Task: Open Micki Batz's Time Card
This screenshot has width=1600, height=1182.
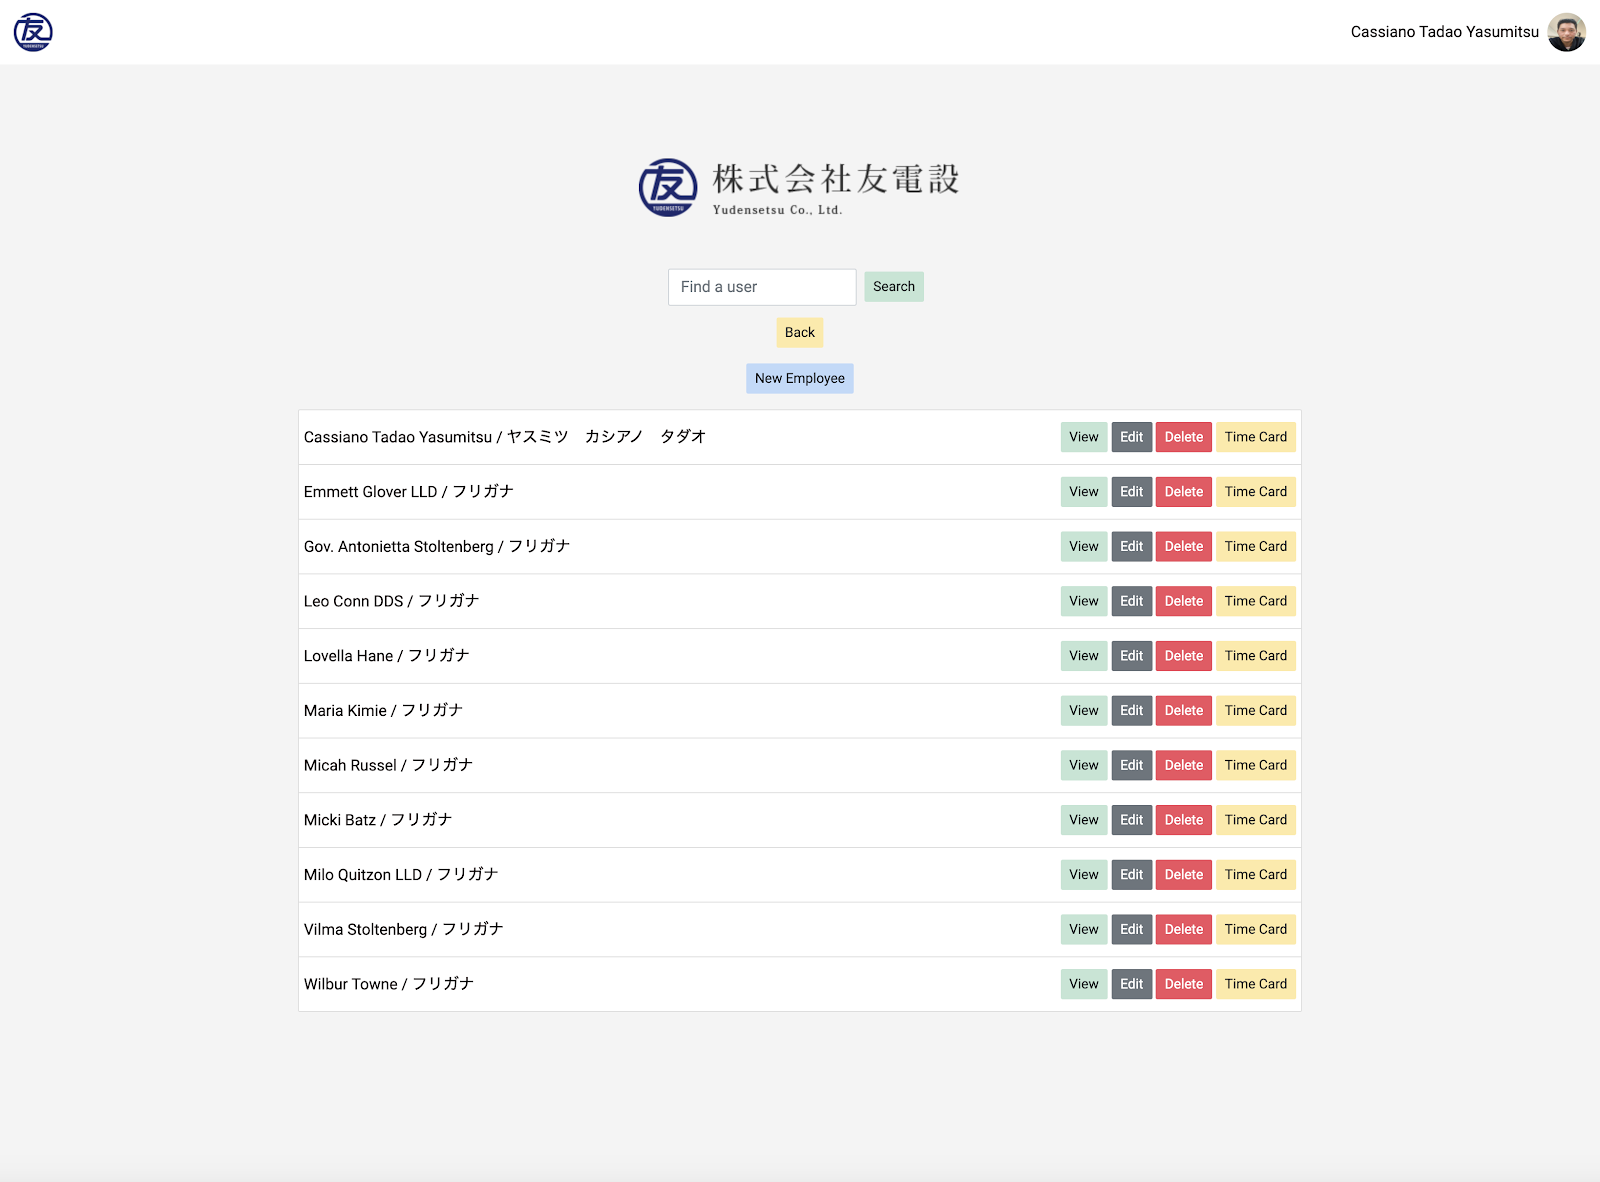Action: tap(1256, 820)
